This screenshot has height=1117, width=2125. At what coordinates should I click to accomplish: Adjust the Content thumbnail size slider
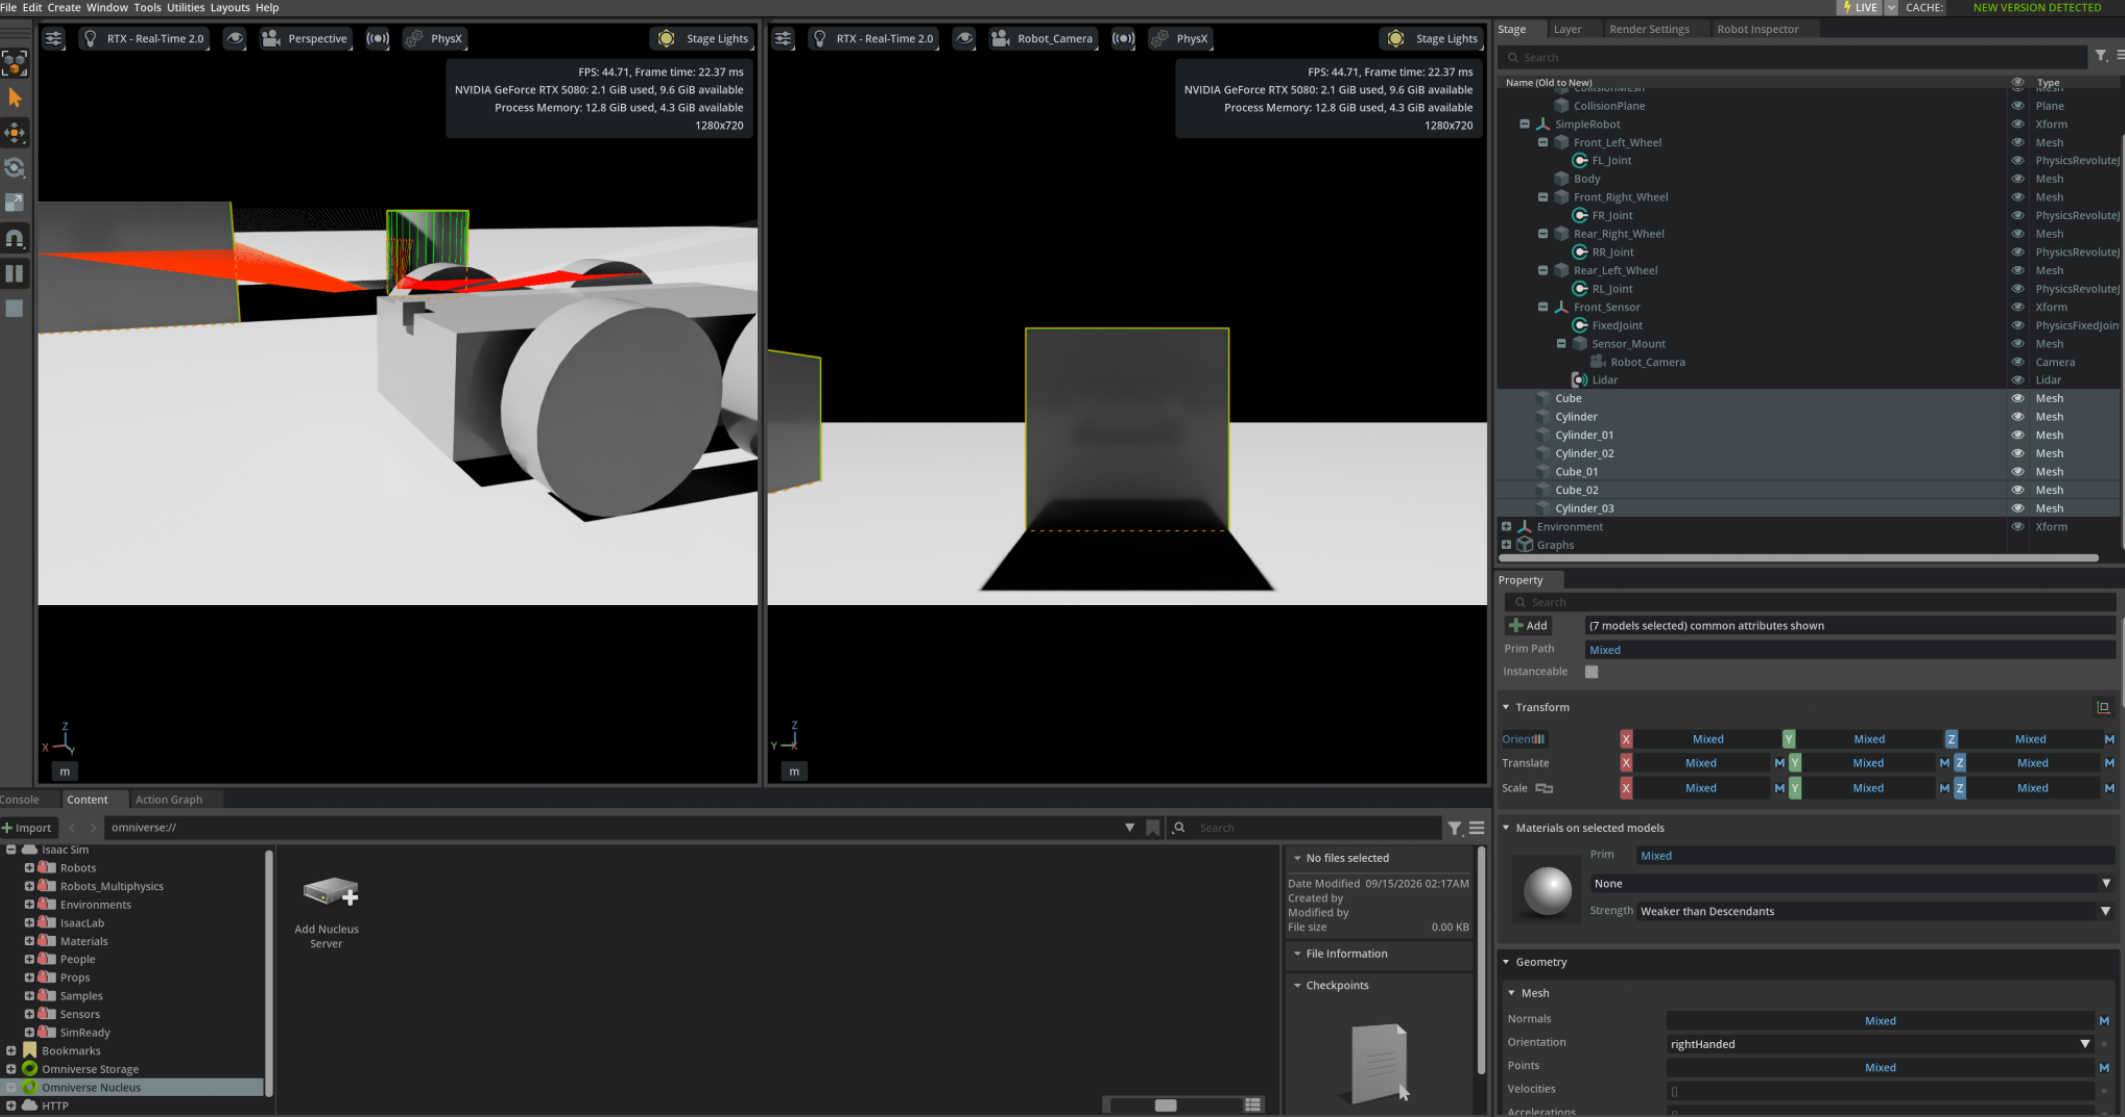(x=1165, y=1105)
